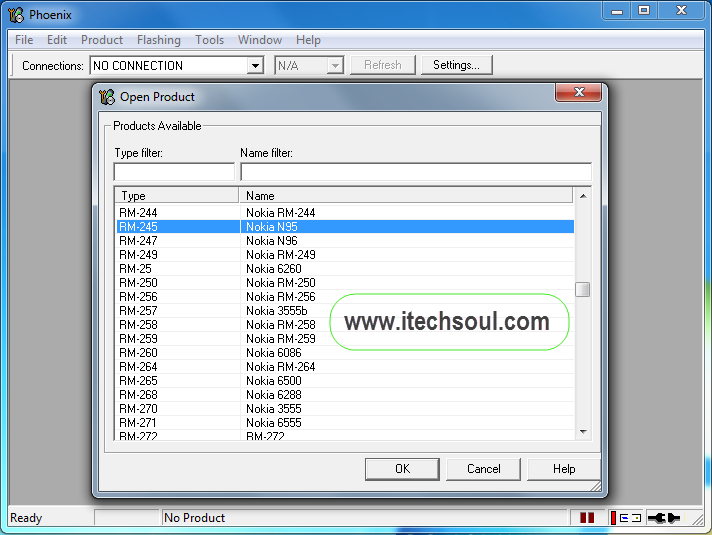The width and height of the screenshot is (712, 535).
Task: Maximize the Phoenix main window
Action: [644, 10]
